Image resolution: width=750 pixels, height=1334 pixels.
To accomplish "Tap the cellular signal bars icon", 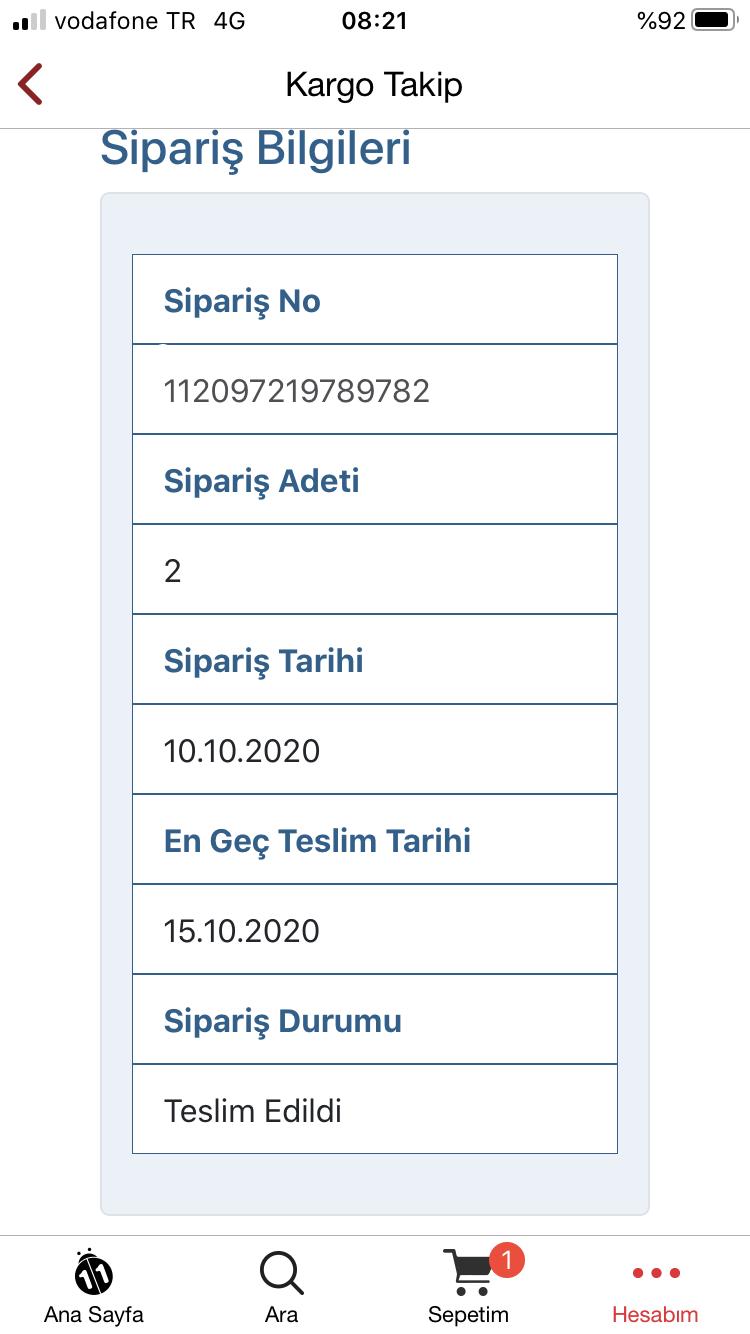I will pyautogui.click(x=29, y=20).
